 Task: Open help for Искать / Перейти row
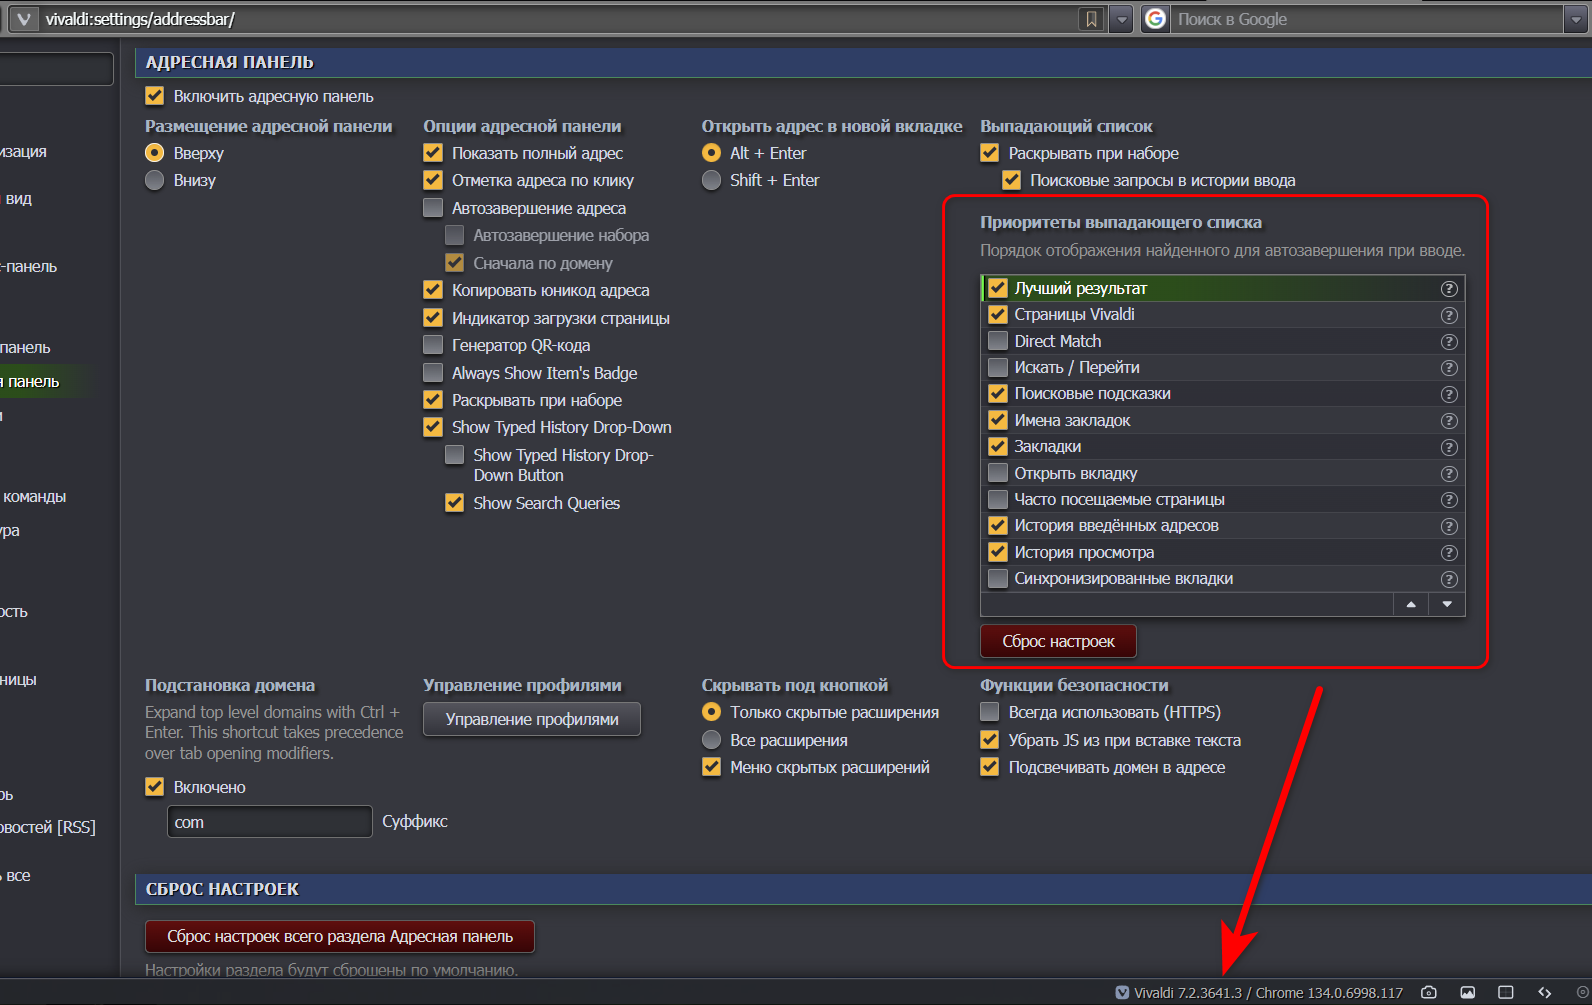[1448, 368]
